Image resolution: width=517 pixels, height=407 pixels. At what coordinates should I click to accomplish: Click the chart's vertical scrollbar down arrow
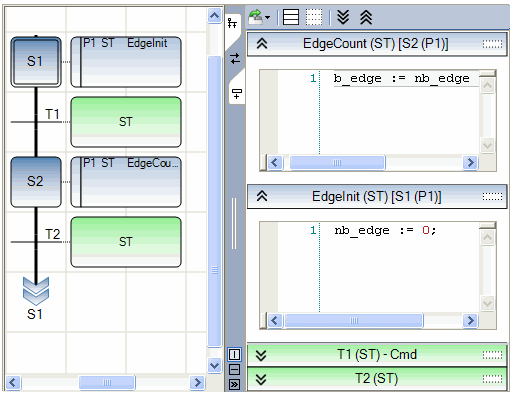click(214, 365)
